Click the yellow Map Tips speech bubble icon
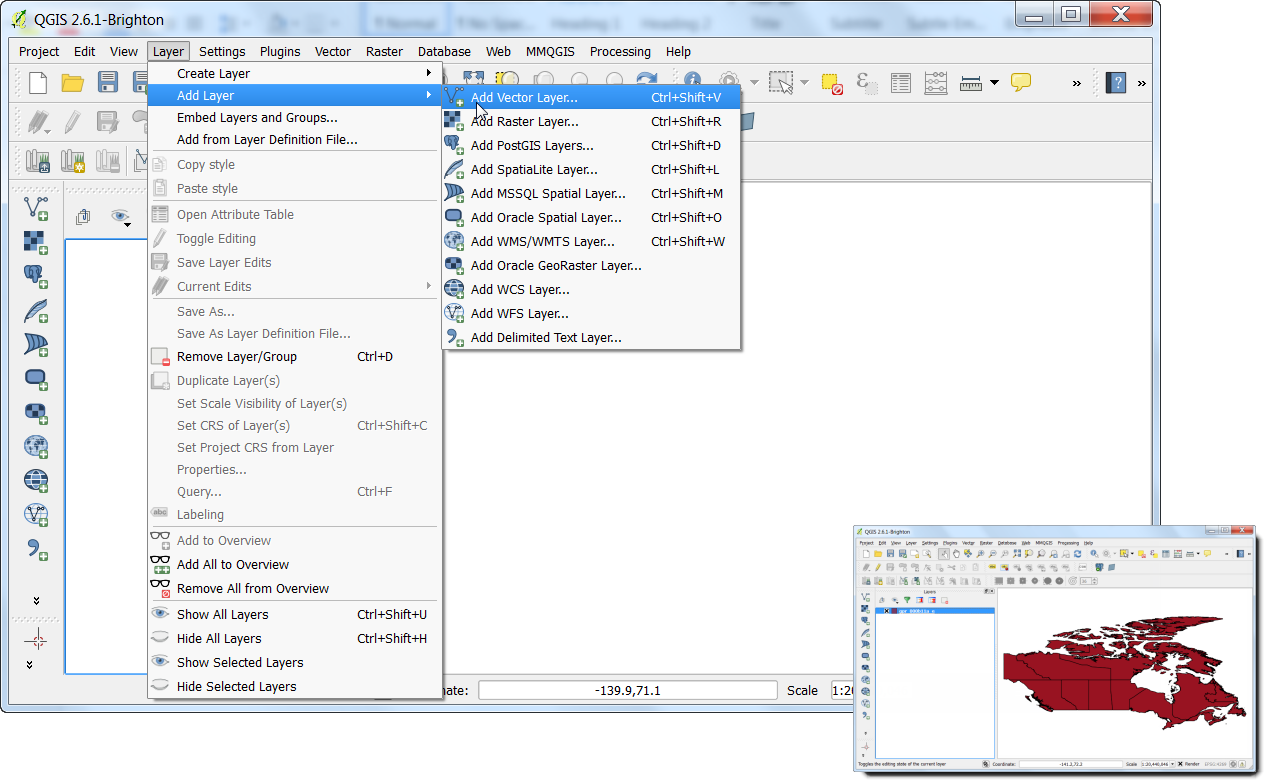This screenshot has width=1273, height=781. pos(1020,83)
